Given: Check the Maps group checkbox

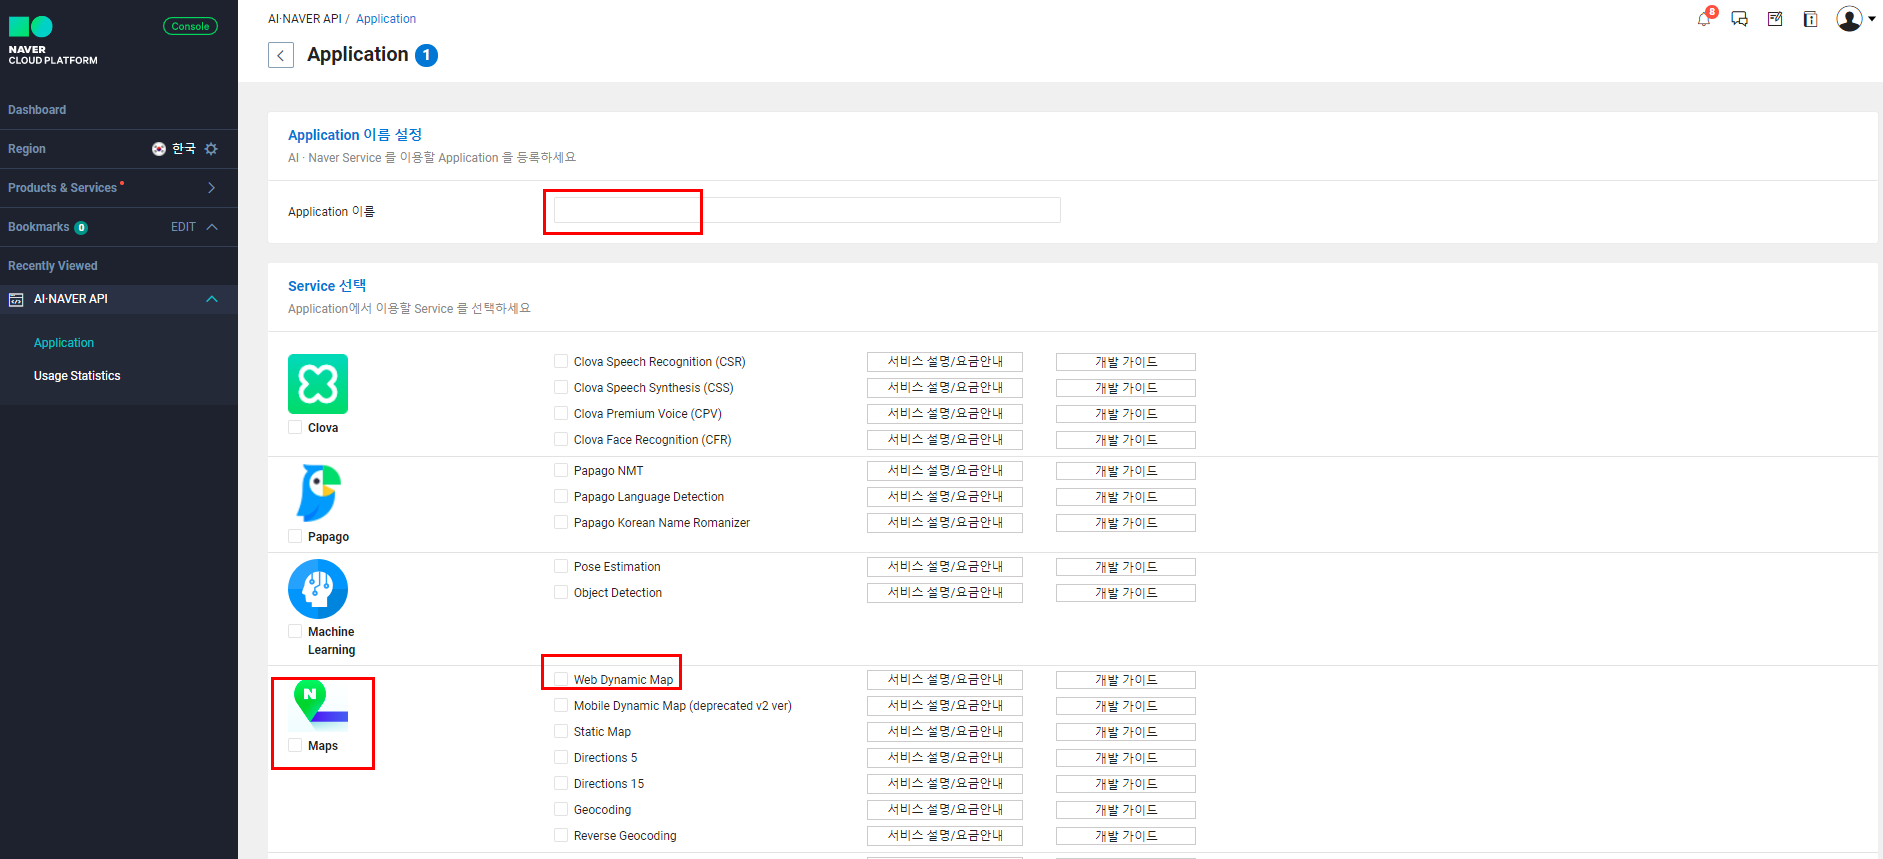Looking at the screenshot, I should (295, 745).
